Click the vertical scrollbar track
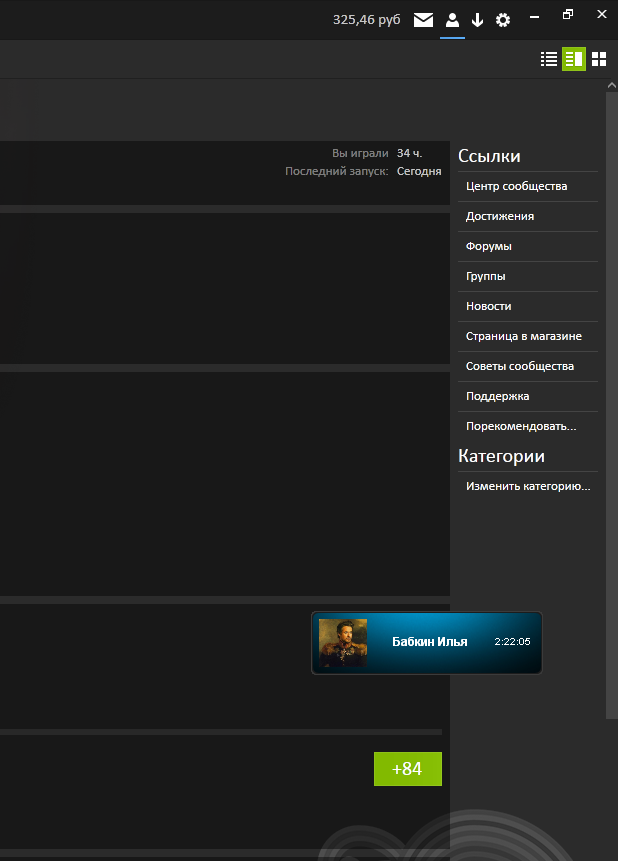Image resolution: width=618 pixels, height=861 pixels. [611, 405]
